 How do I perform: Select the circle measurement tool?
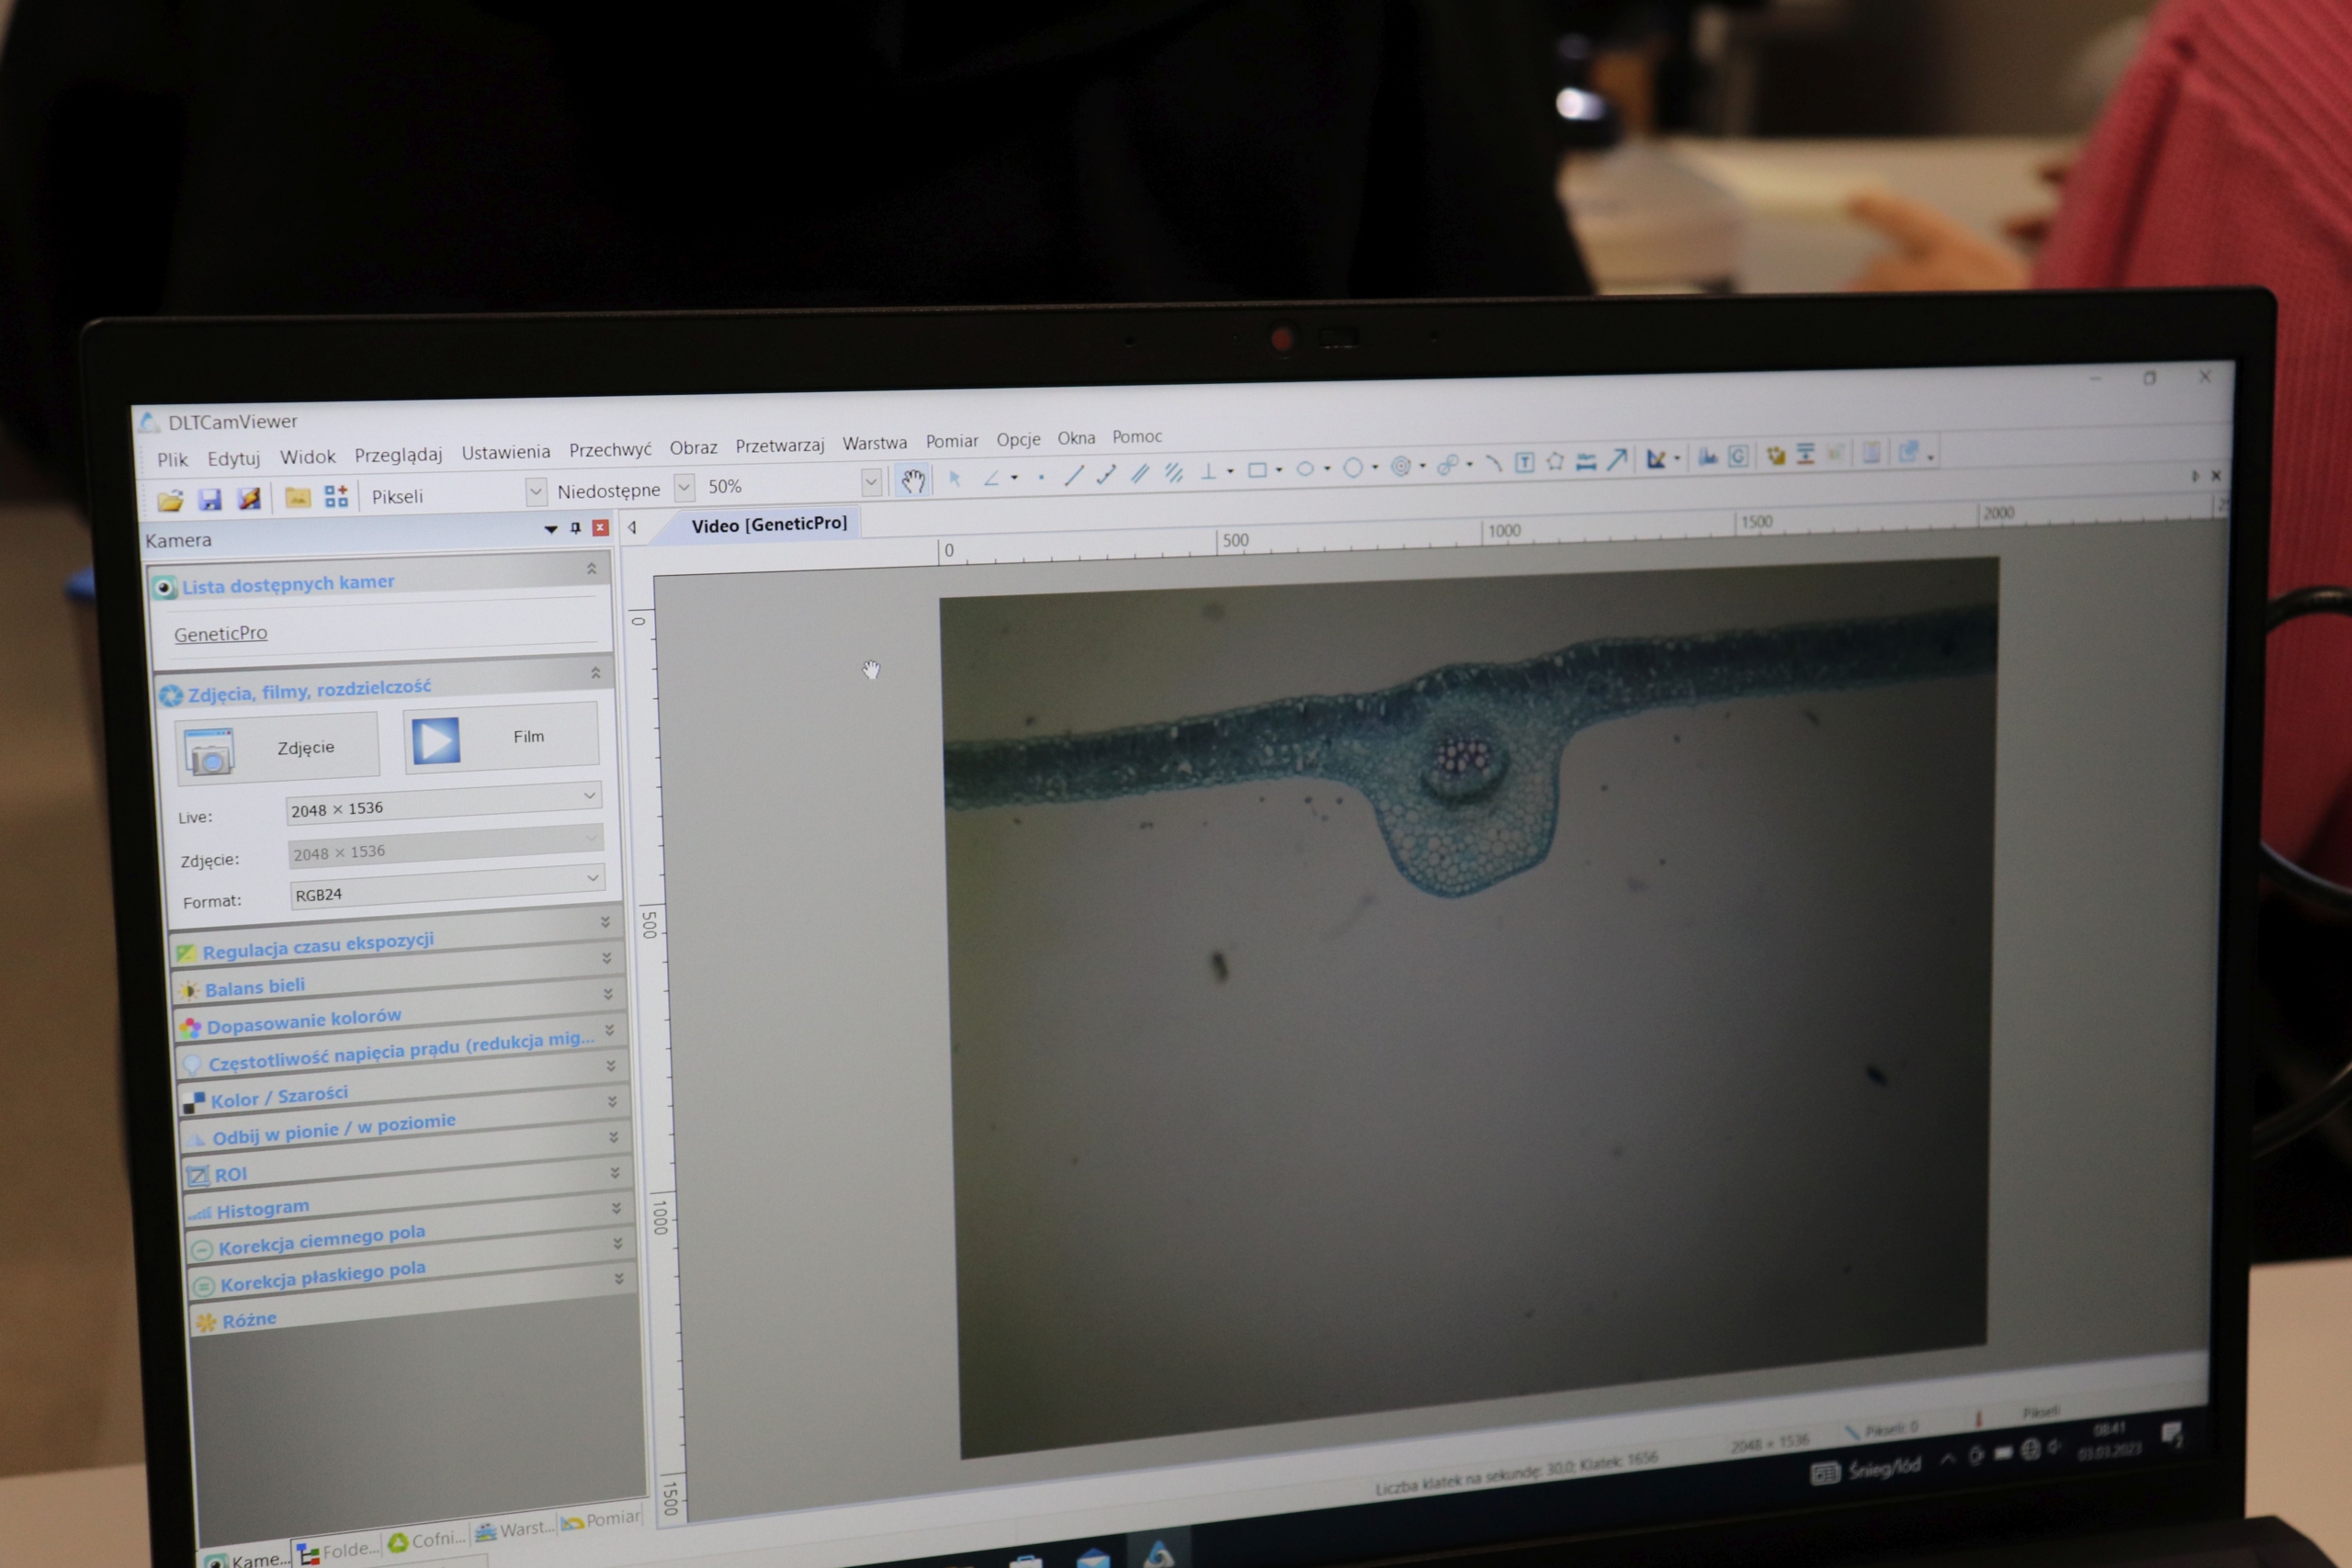click(1353, 468)
